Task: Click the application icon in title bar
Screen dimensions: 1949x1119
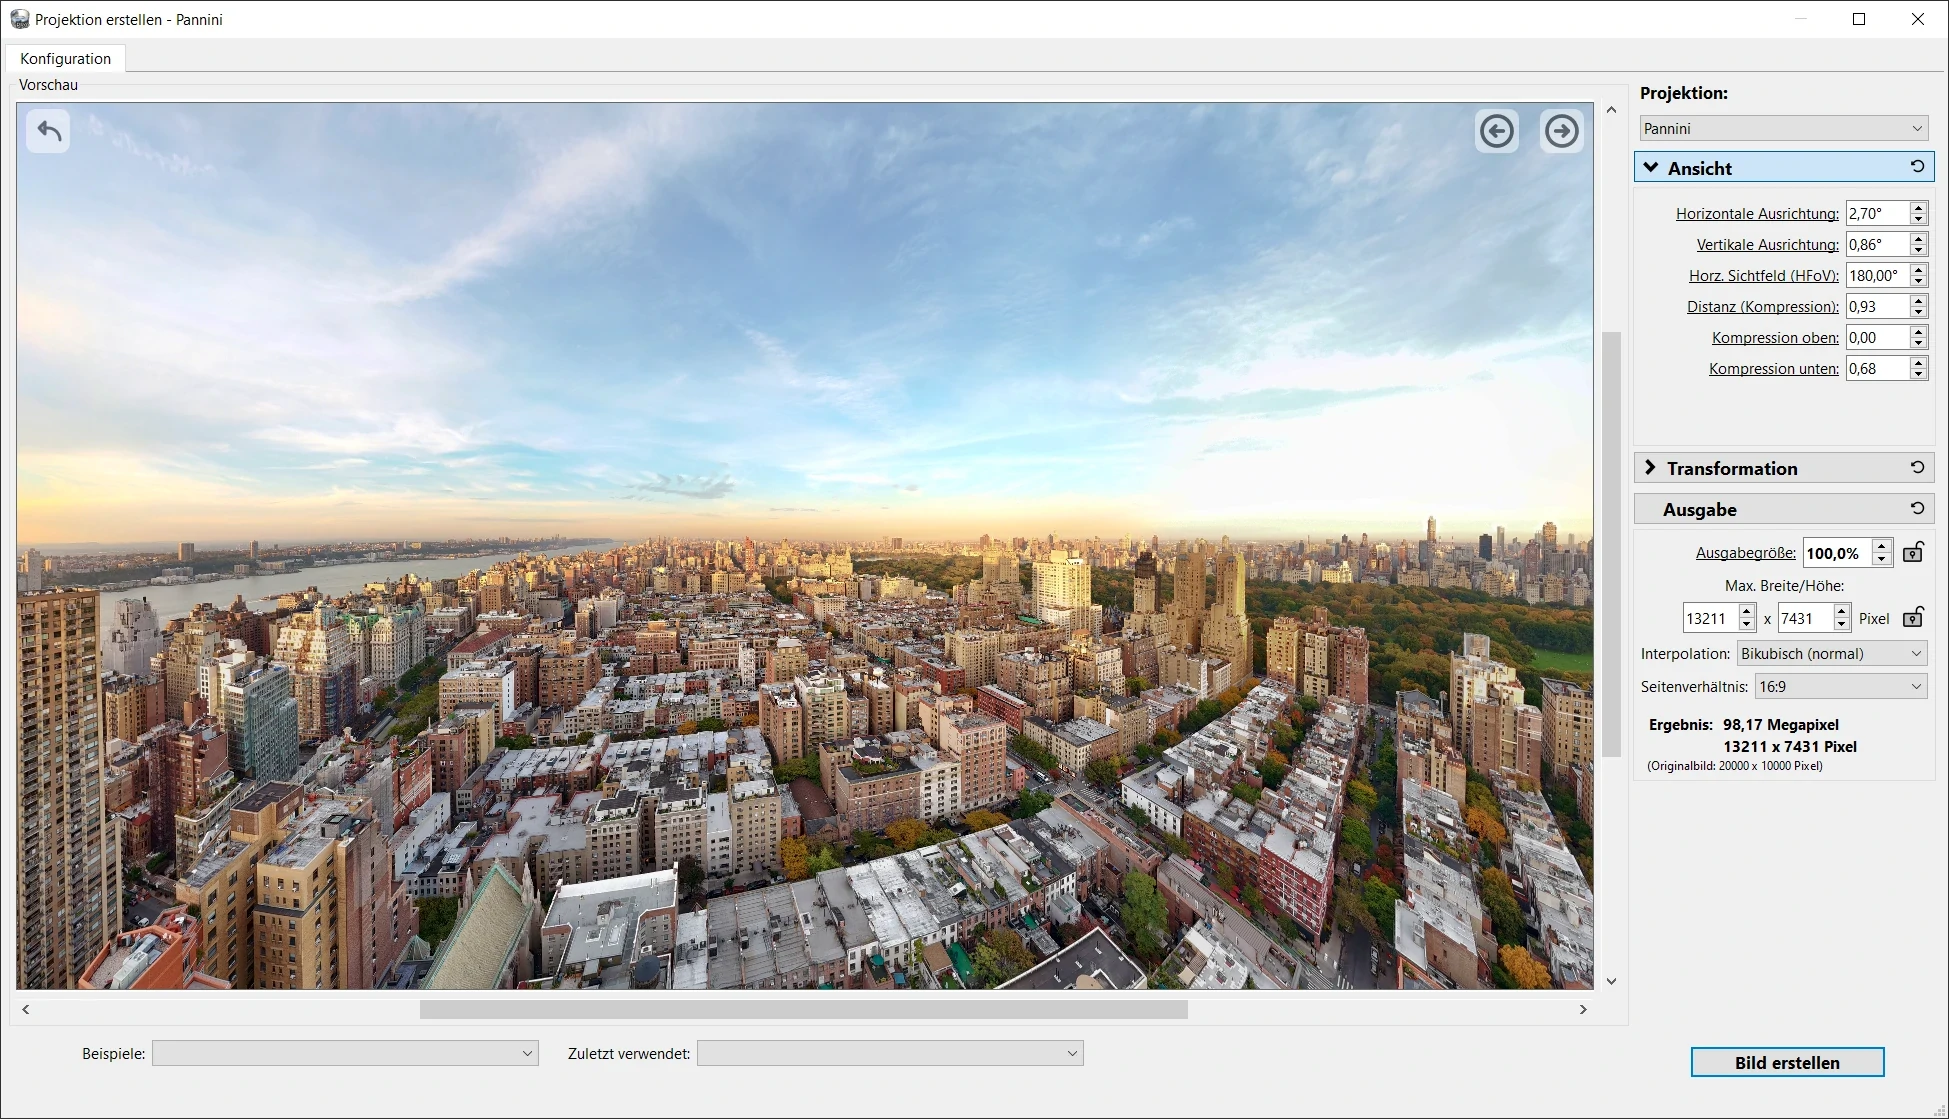Action: (x=19, y=19)
